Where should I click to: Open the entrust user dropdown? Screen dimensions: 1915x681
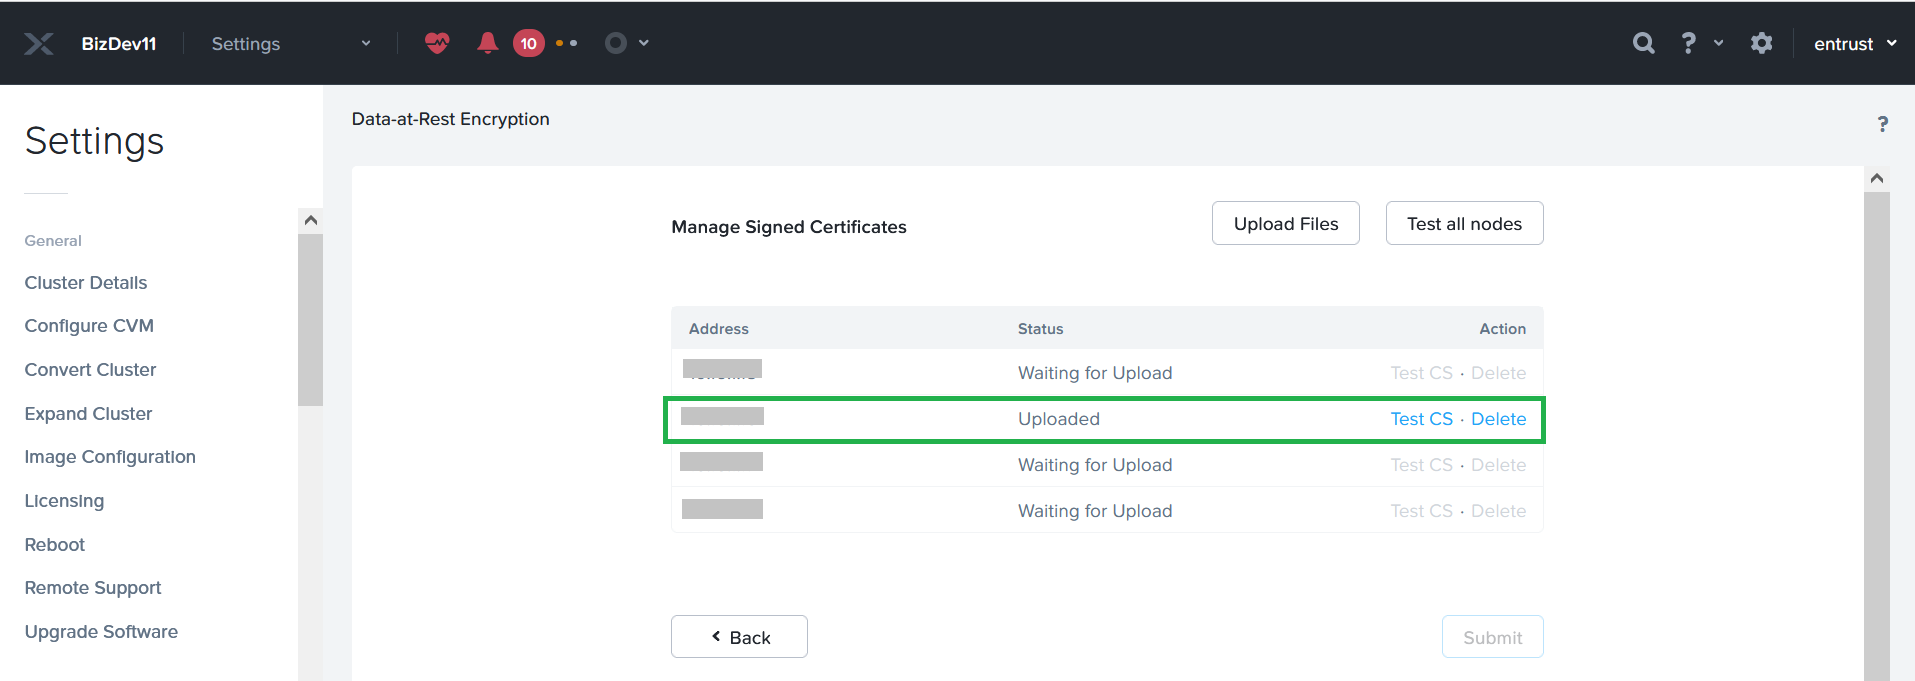(1855, 44)
